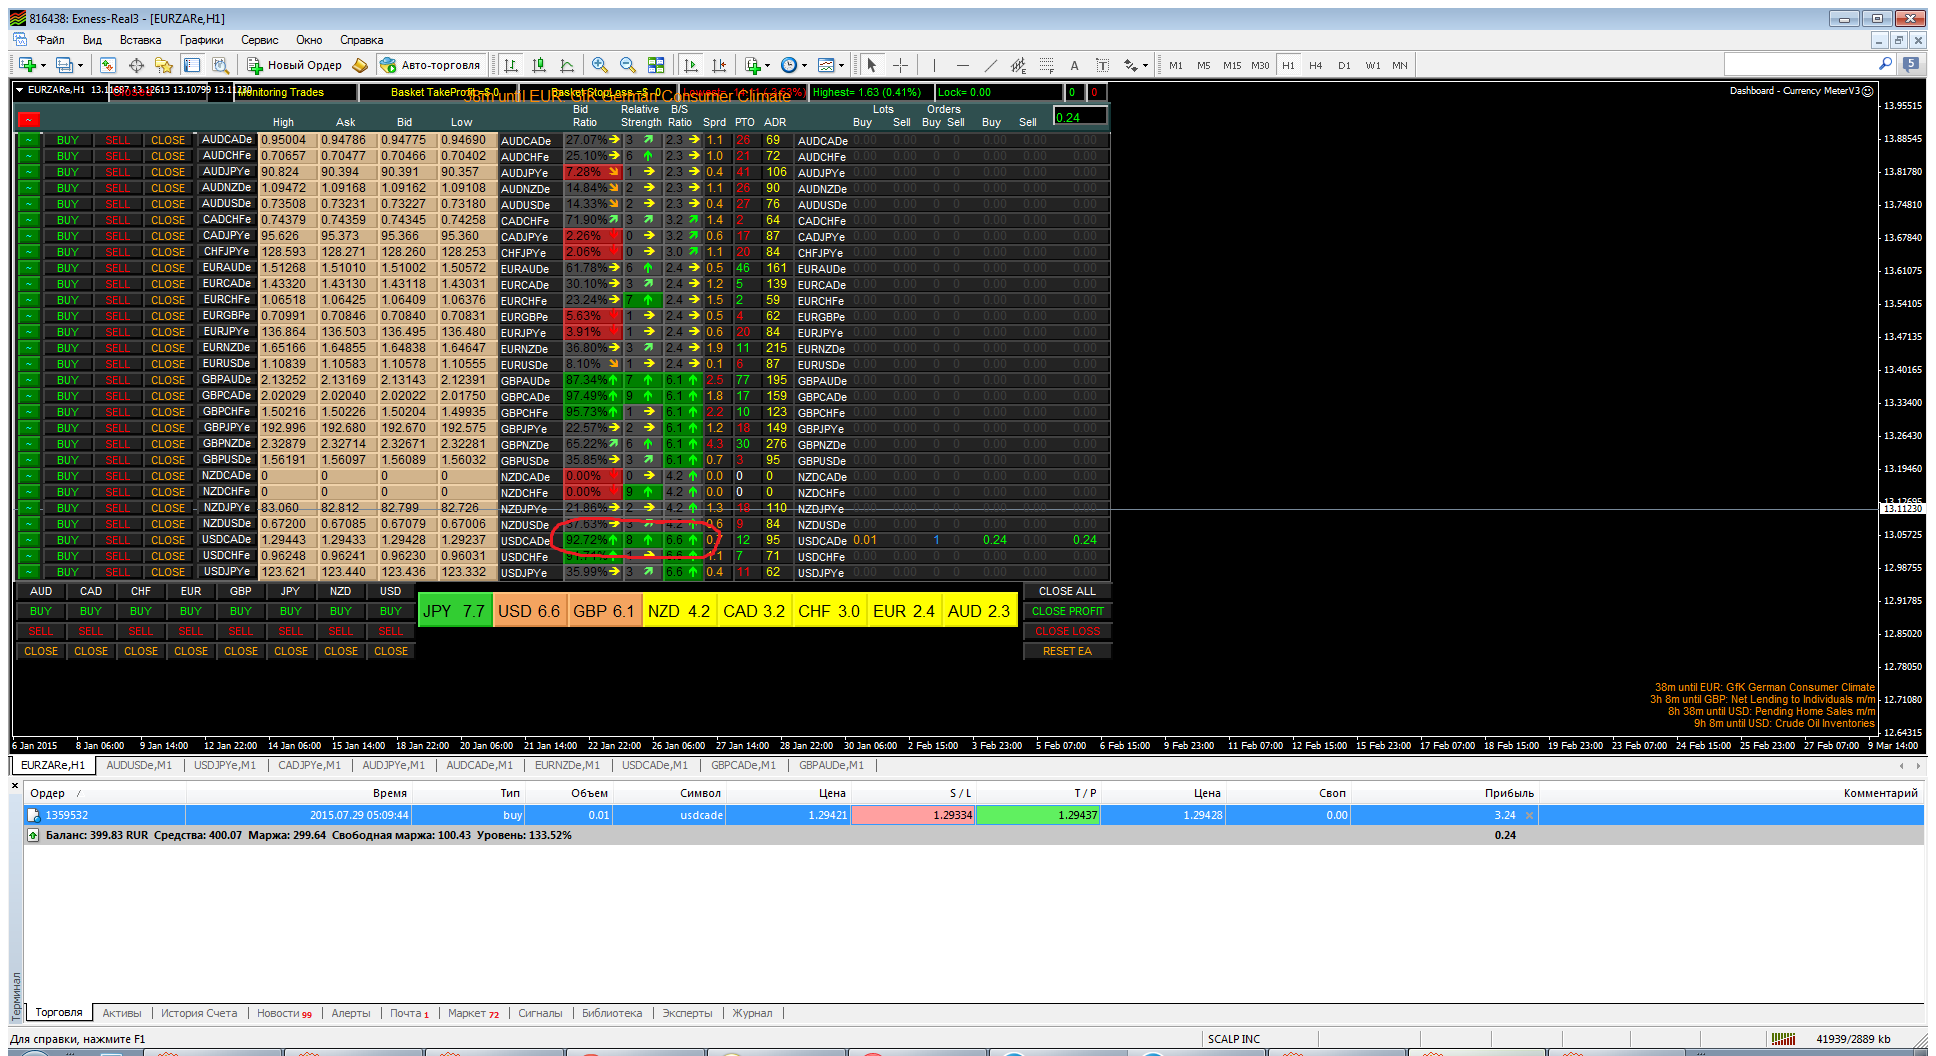Click BUY on the USDCADe row
This screenshot has width=1936, height=1056.
[68, 540]
